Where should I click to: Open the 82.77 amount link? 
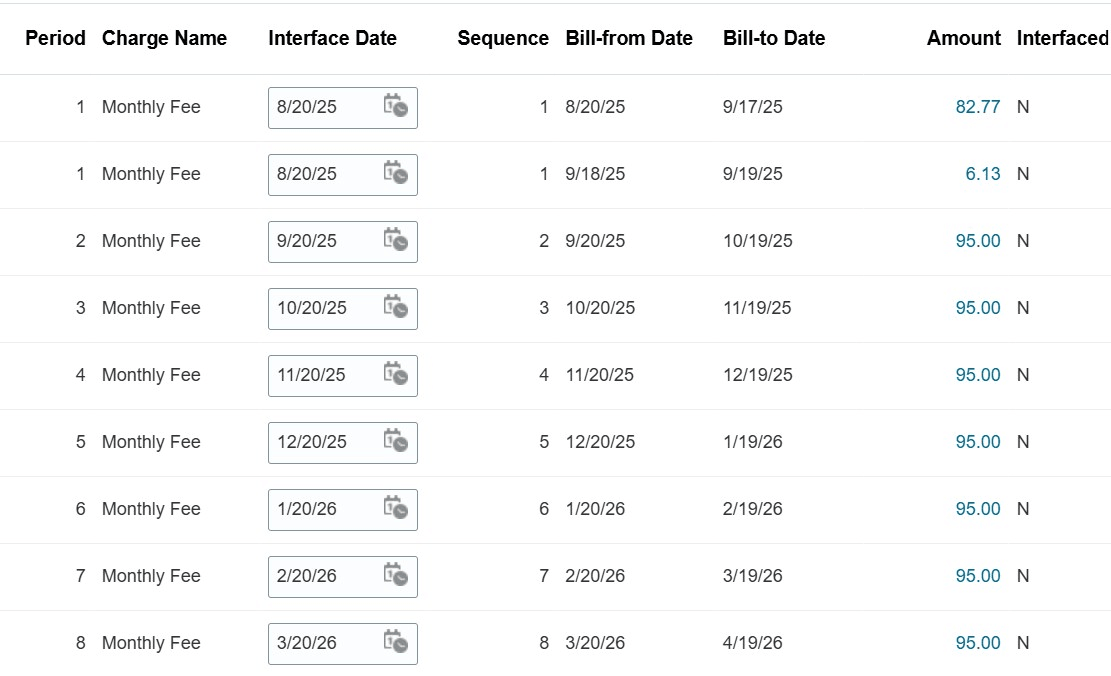coord(978,107)
